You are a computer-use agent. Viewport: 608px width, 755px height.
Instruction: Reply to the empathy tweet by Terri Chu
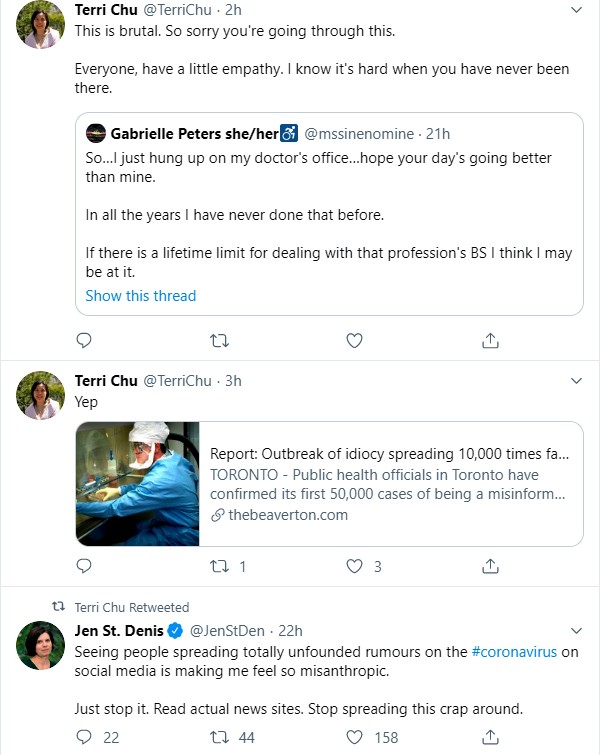click(x=84, y=340)
